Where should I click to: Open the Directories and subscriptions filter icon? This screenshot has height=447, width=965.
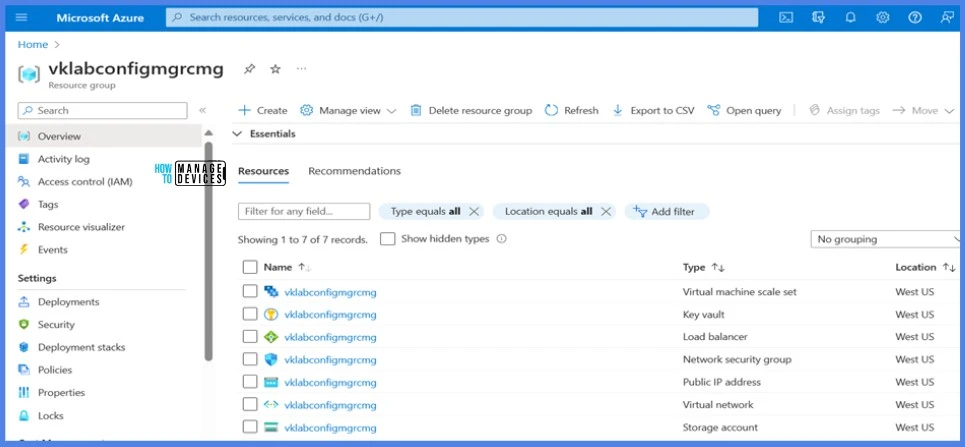point(818,17)
